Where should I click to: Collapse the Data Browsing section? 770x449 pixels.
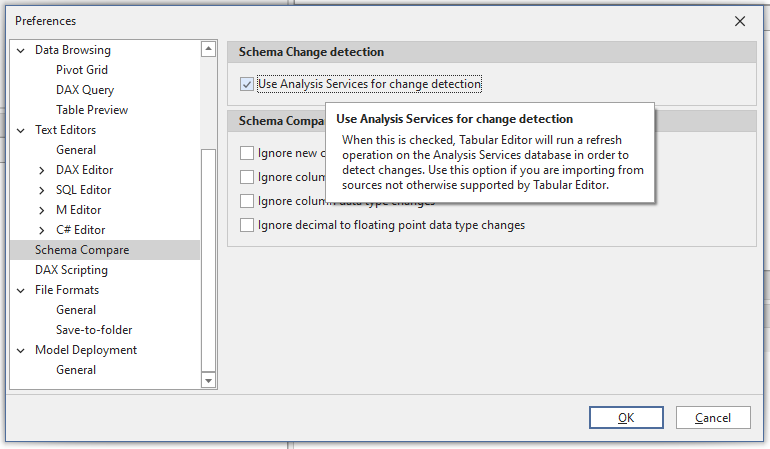pyautogui.click(x=22, y=50)
